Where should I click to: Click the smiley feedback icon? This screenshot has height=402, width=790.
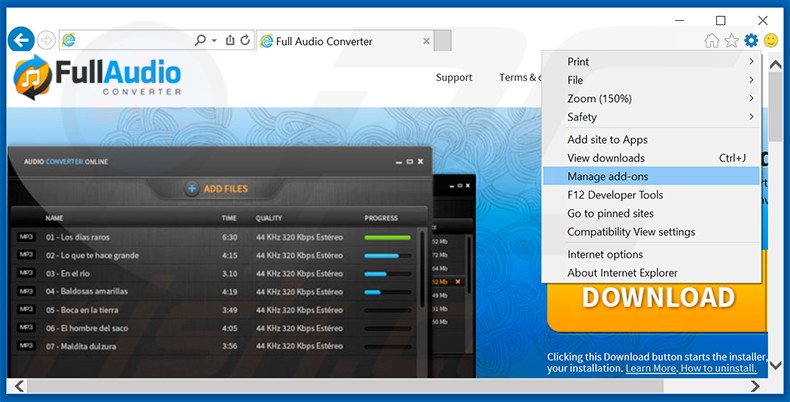771,40
